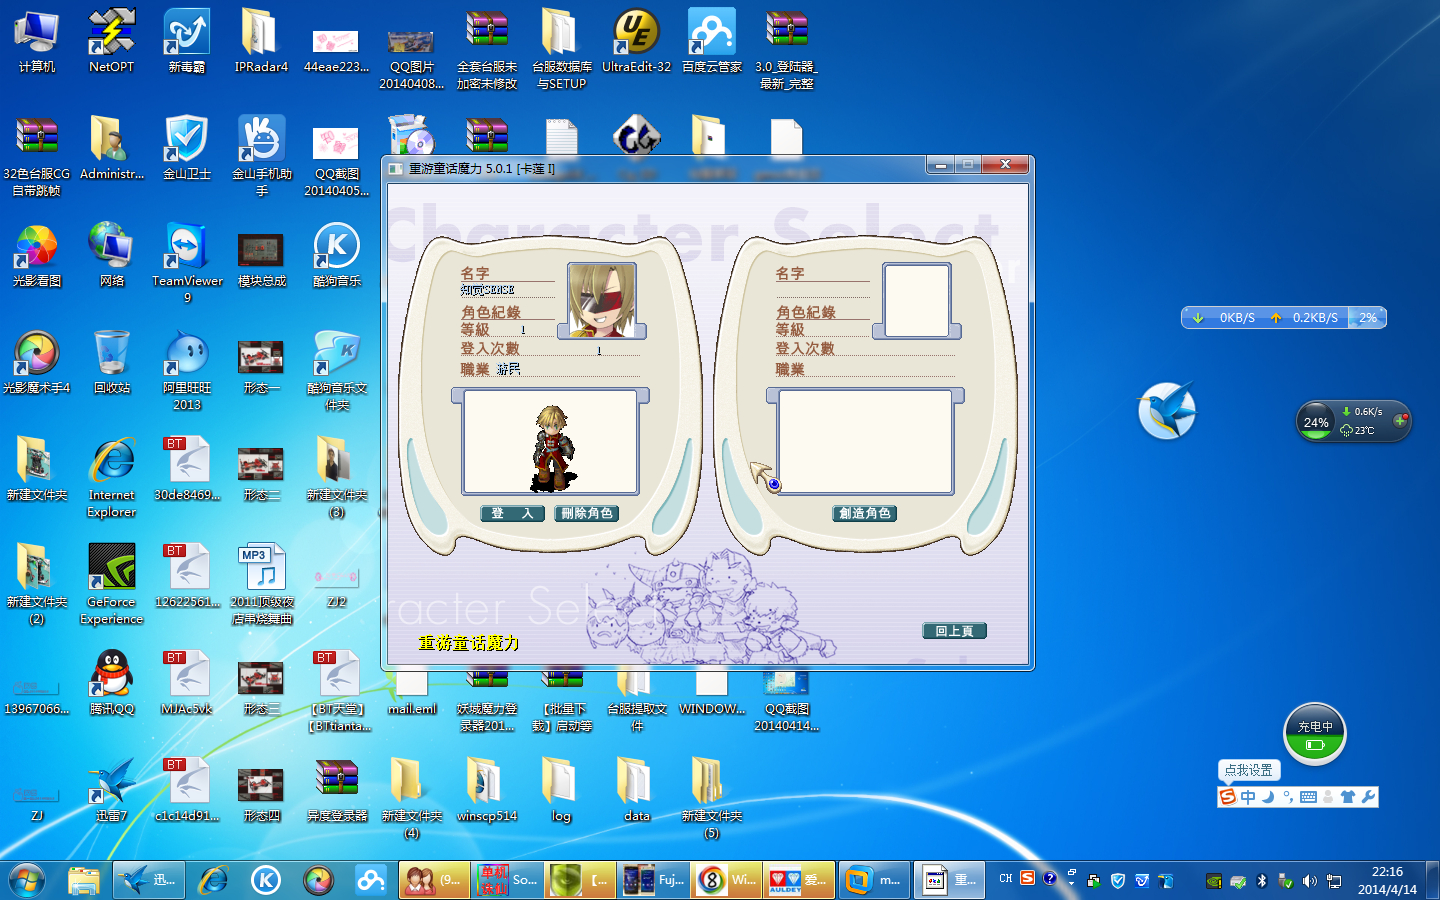
Task: Click the 充电中 battery charging widget
Action: tap(1315, 734)
